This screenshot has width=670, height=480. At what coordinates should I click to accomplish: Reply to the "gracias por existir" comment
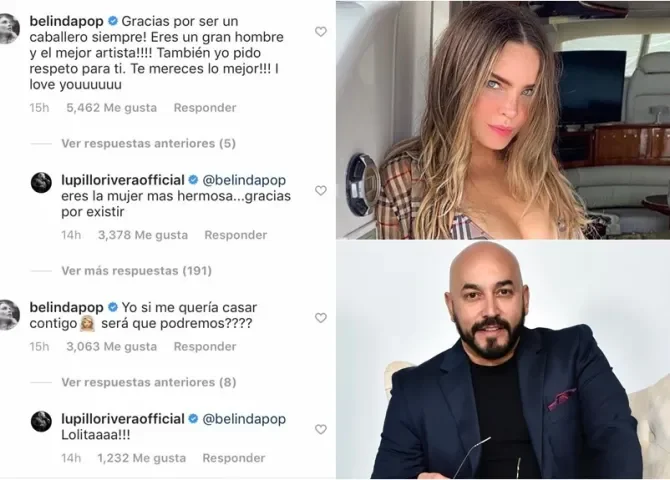(235, 235)
